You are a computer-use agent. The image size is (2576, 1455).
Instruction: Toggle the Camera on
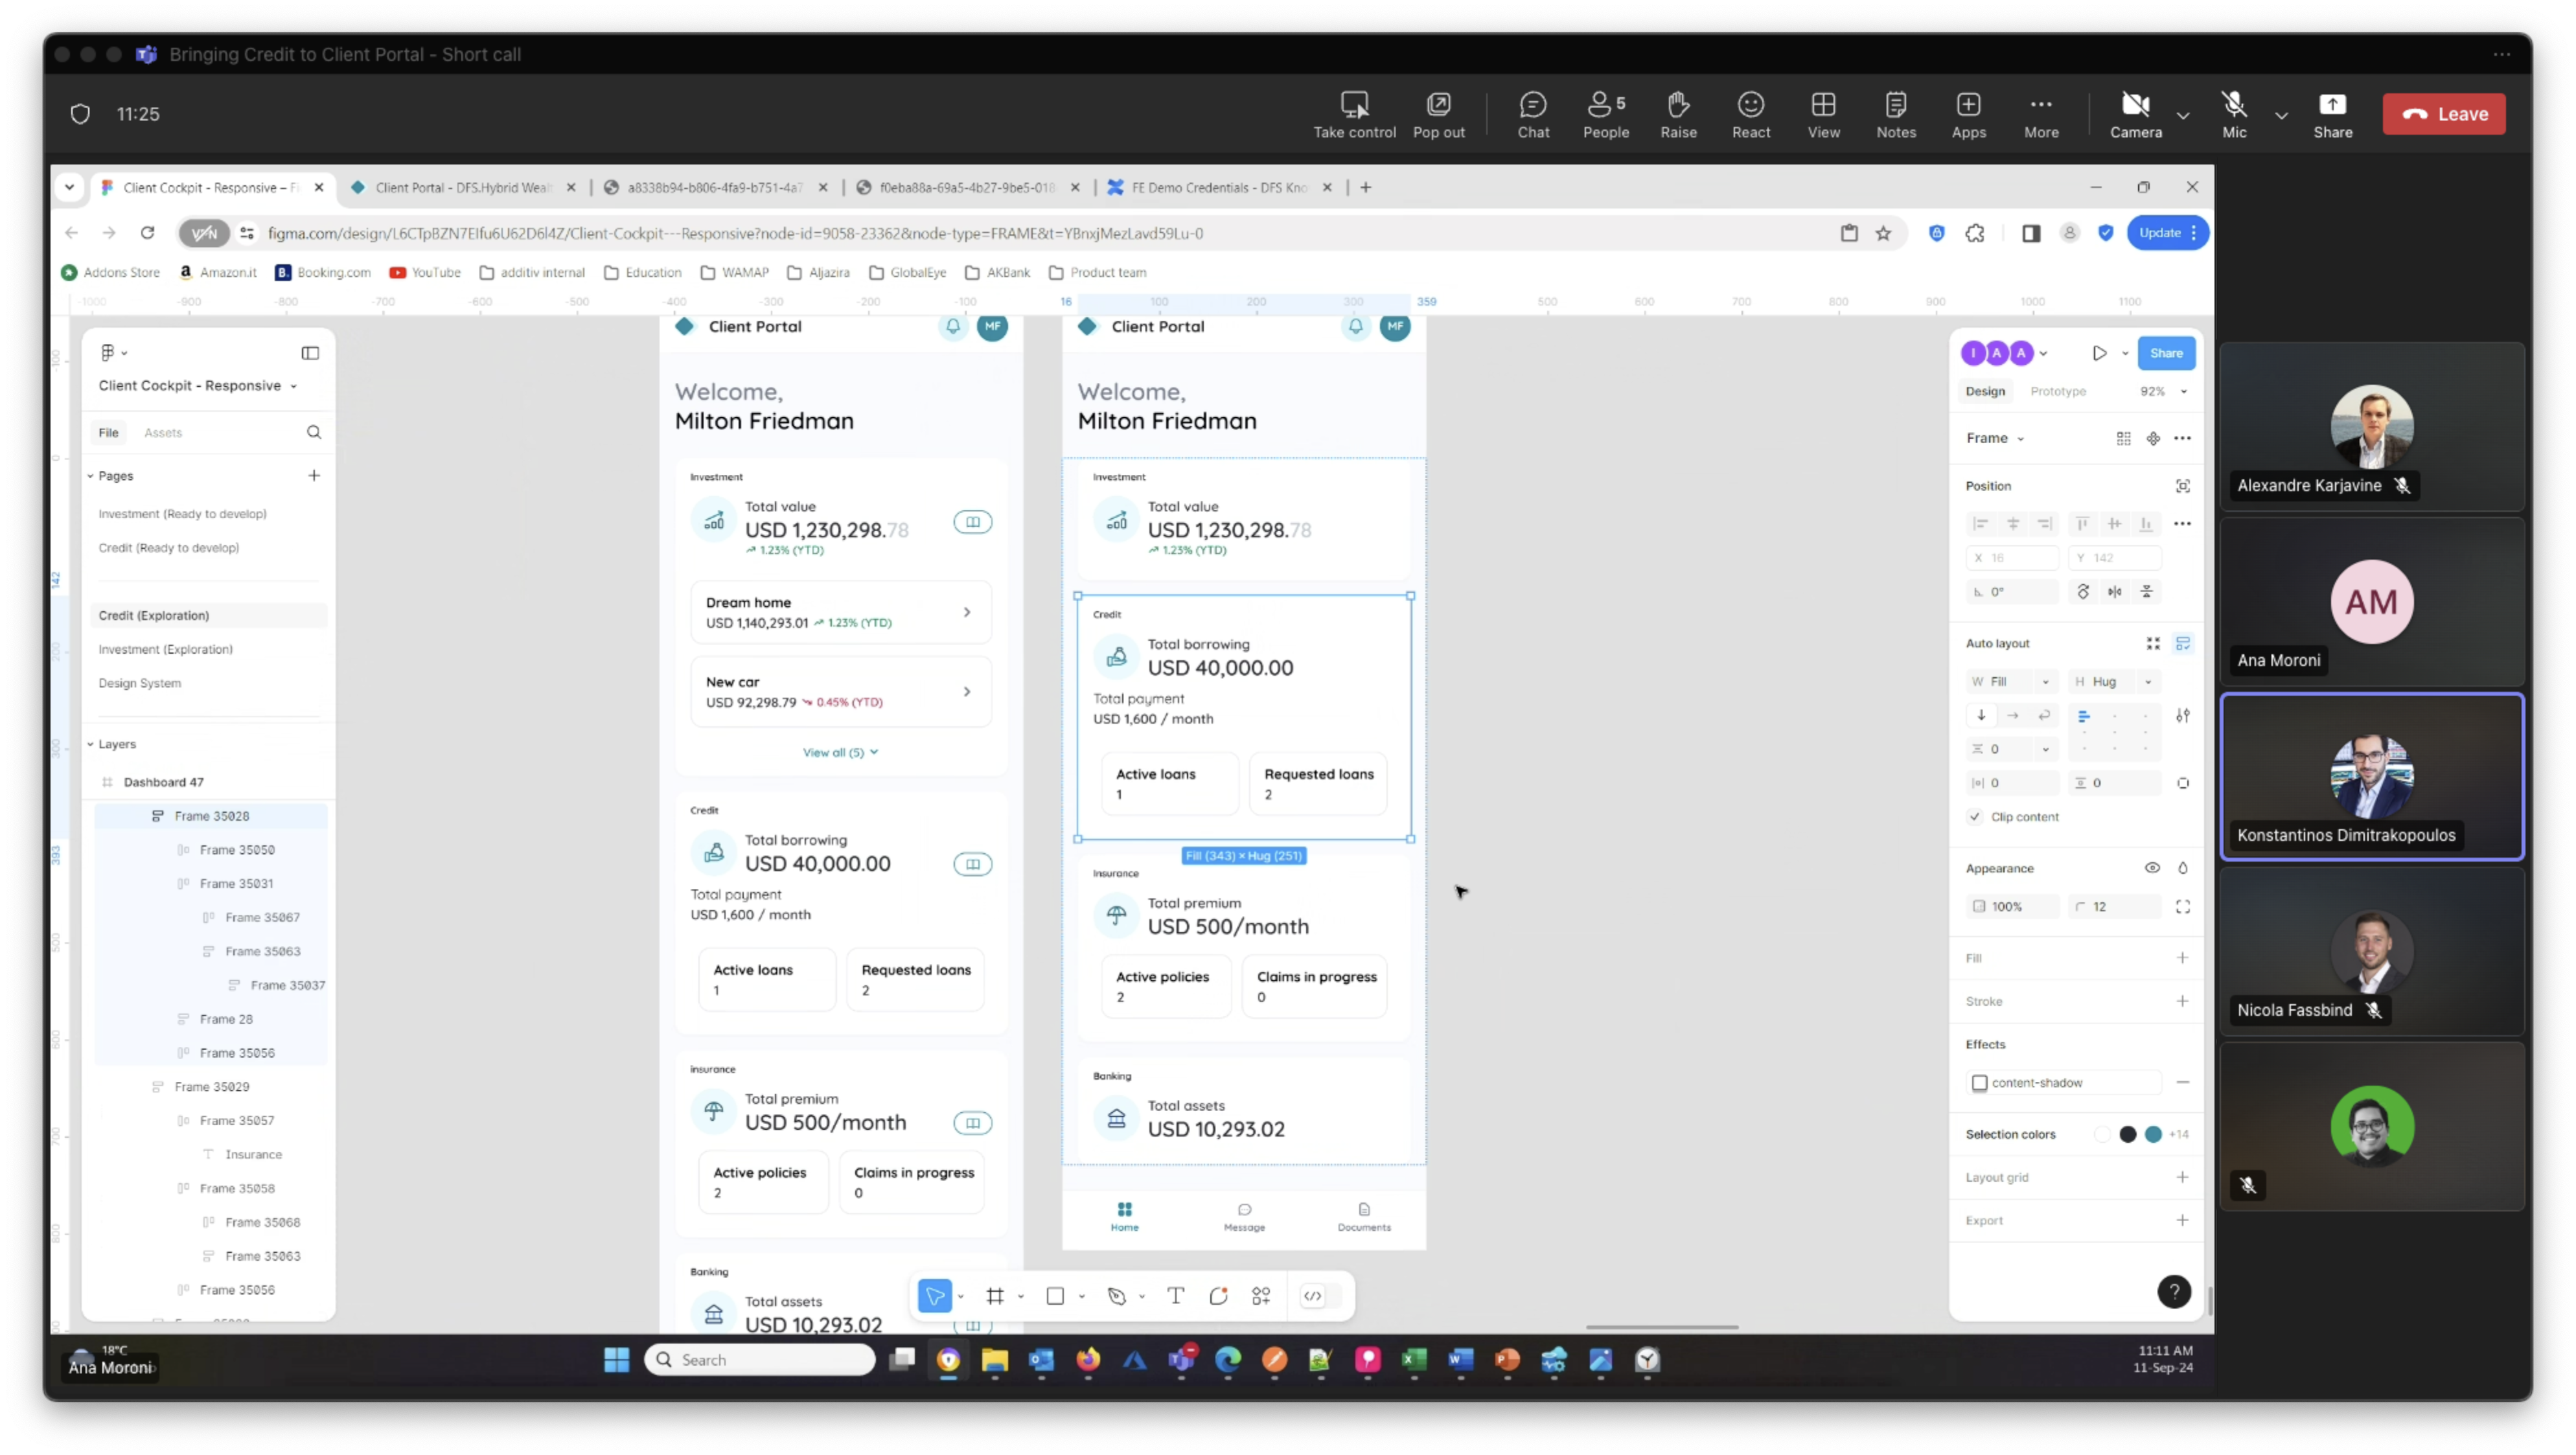(2135, 114)
